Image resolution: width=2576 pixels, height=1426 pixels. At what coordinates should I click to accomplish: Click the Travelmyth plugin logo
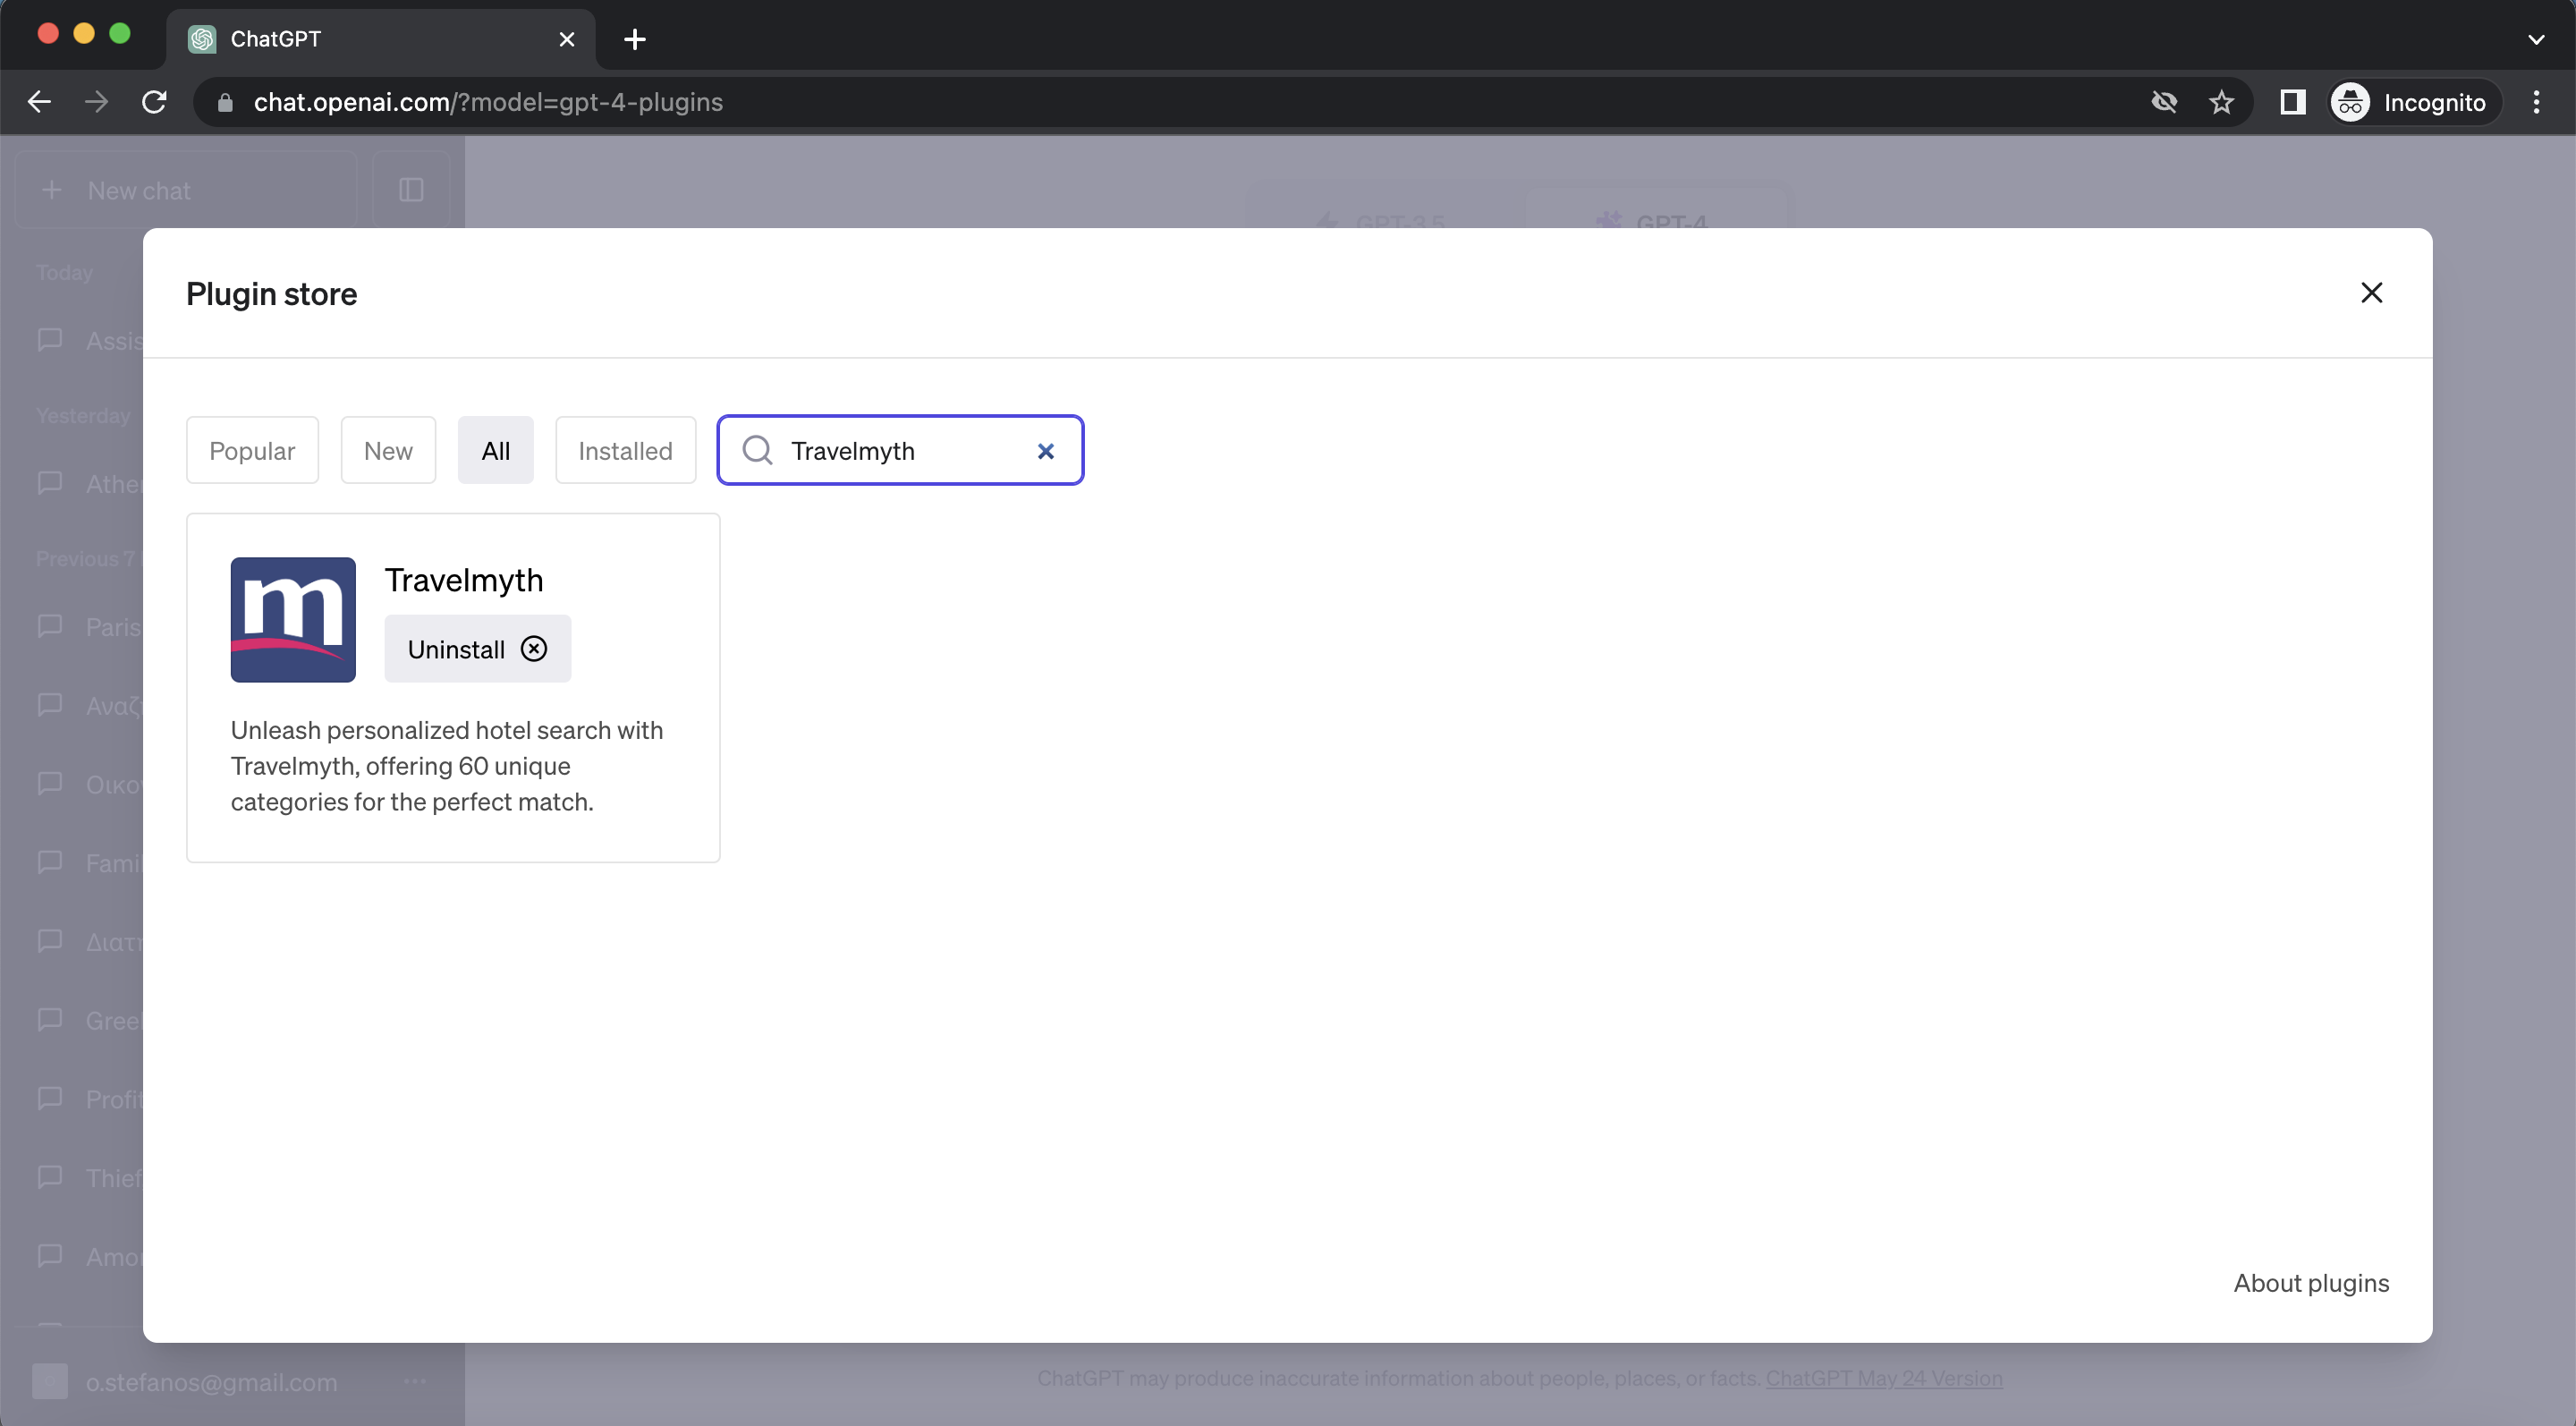pos(293,620)
